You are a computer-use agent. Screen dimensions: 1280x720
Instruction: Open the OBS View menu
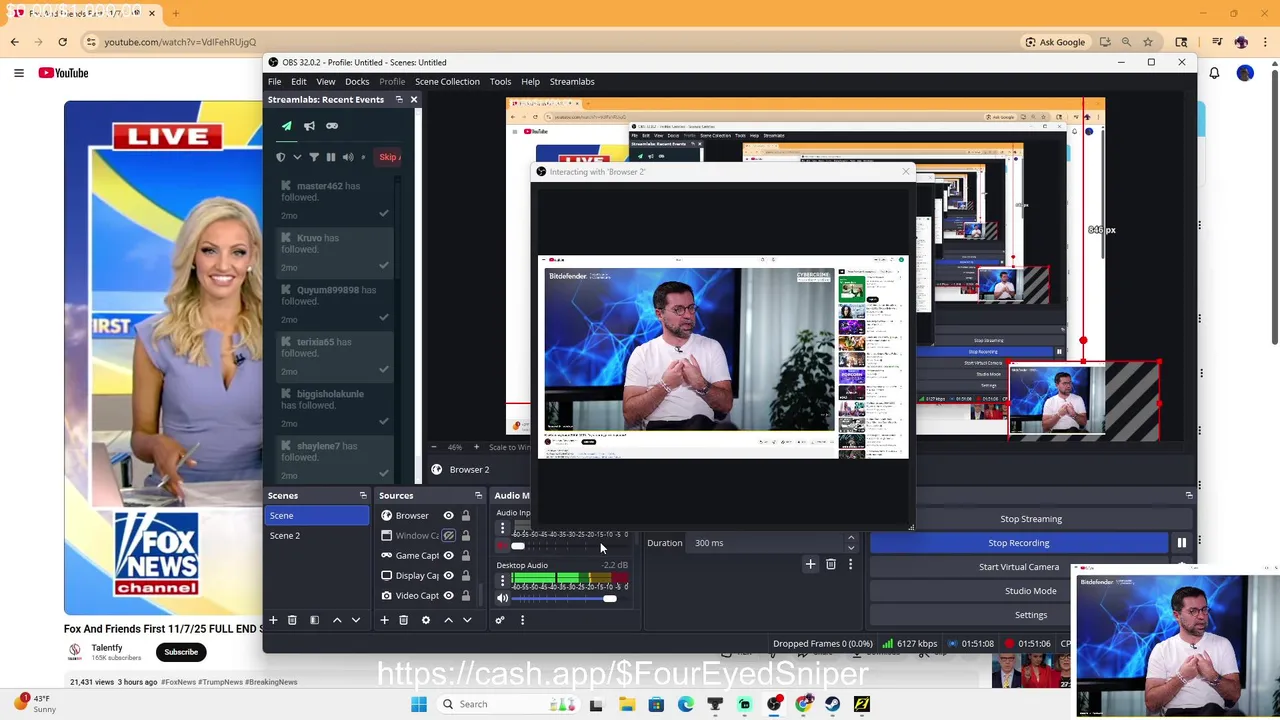tap(326, 82)
